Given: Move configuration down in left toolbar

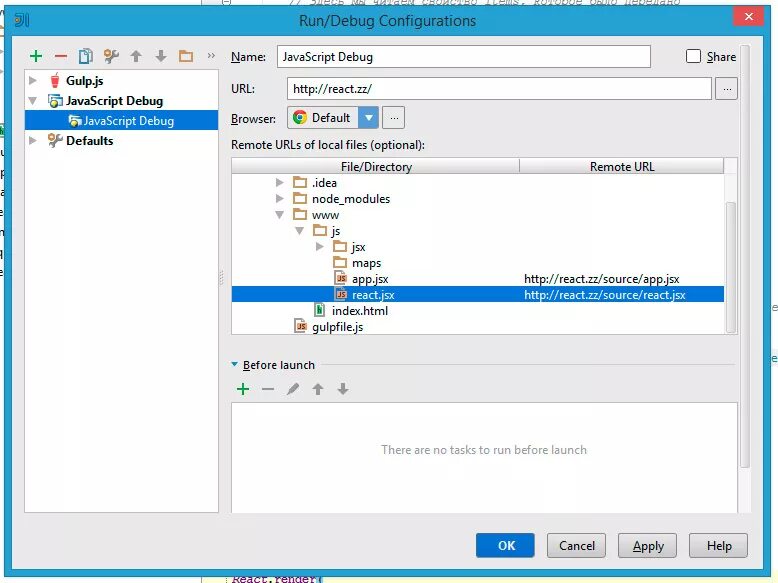Looking at the screenshot, I should coord(161,56).
